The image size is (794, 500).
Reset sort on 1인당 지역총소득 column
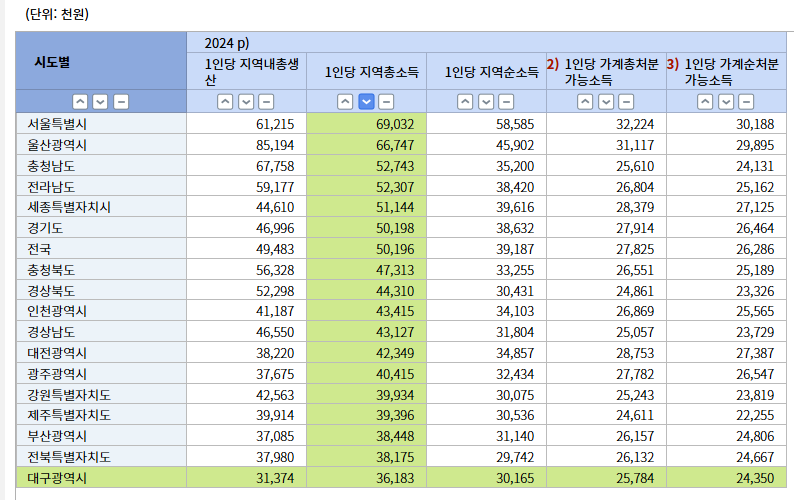tap(386, 101)
